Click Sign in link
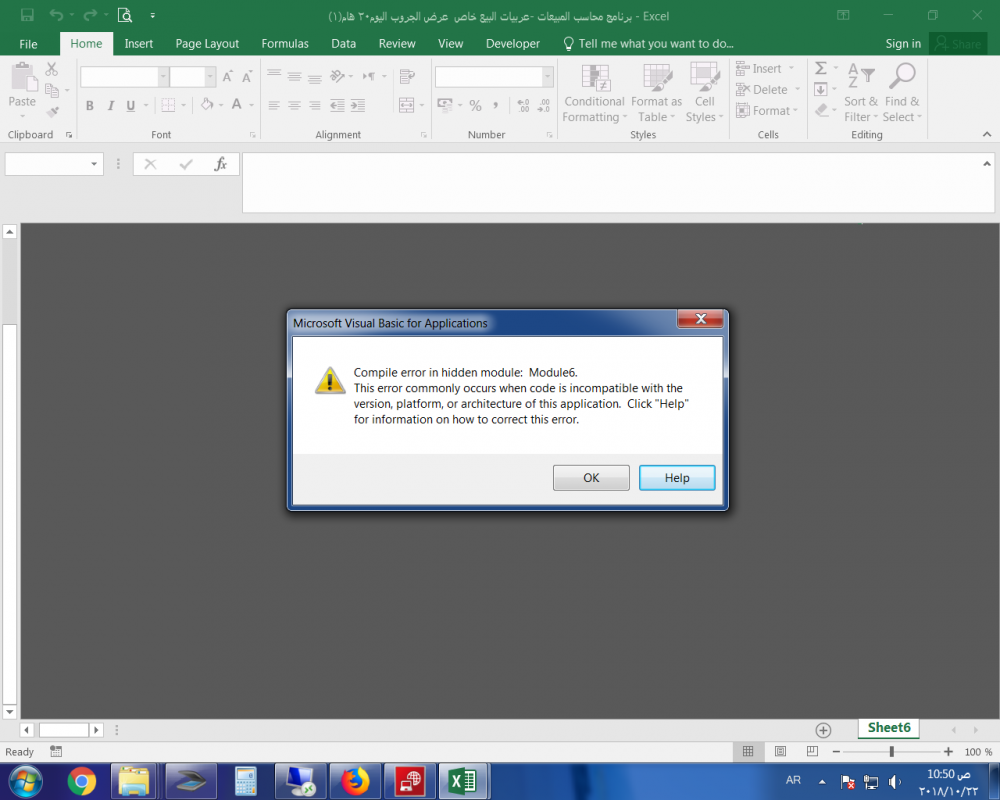Image resolution: width=1000 pixels, height=800 pixels. click(x=903, y=44)
